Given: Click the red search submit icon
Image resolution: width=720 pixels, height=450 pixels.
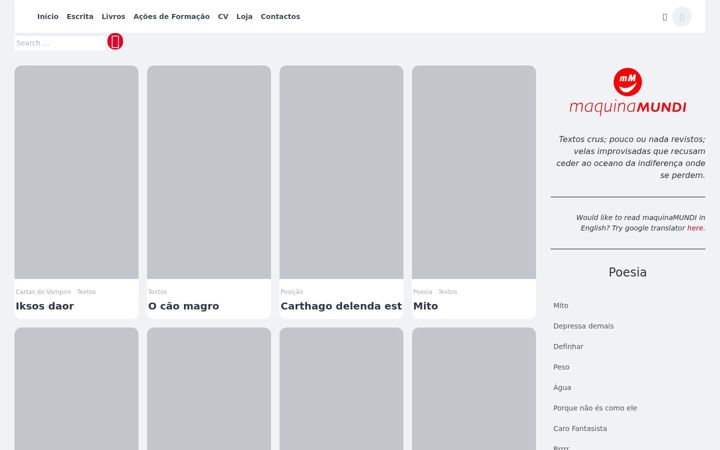Looking at the screenshot, I should pyautogui.click(x=115, y=42).
